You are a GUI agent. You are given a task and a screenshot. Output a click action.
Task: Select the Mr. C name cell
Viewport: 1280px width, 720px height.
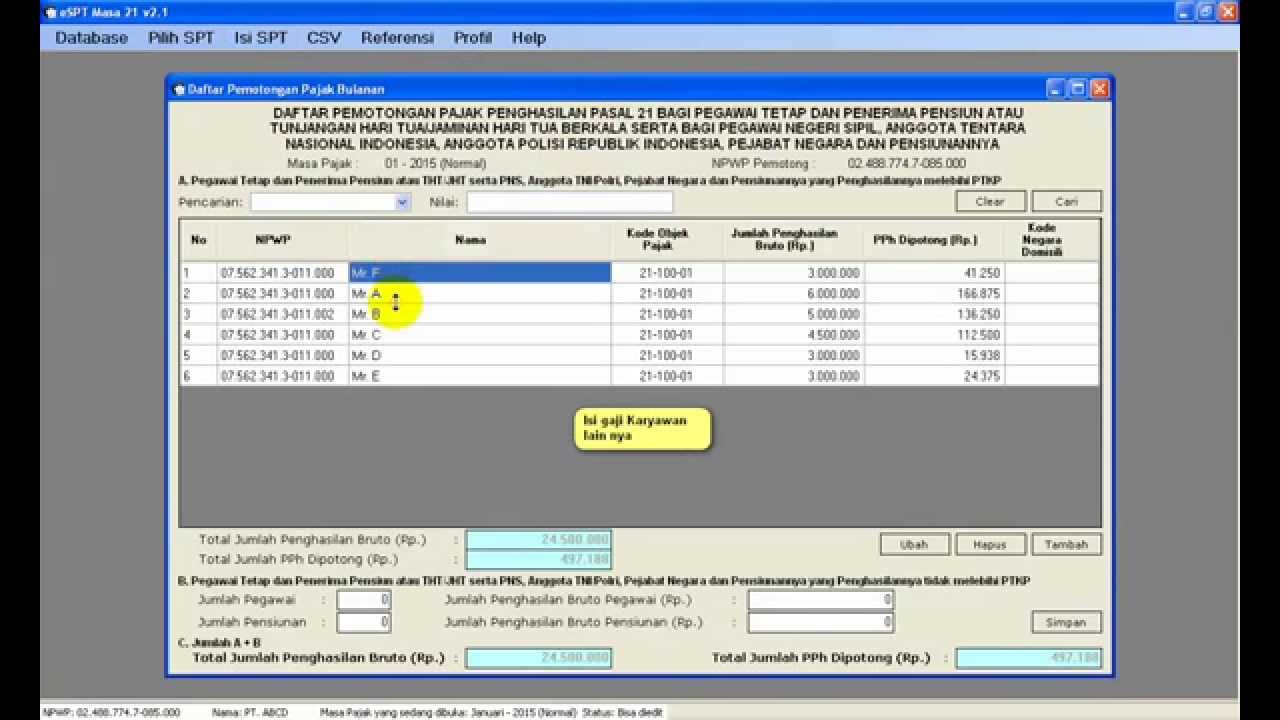[x=479, y=335]
